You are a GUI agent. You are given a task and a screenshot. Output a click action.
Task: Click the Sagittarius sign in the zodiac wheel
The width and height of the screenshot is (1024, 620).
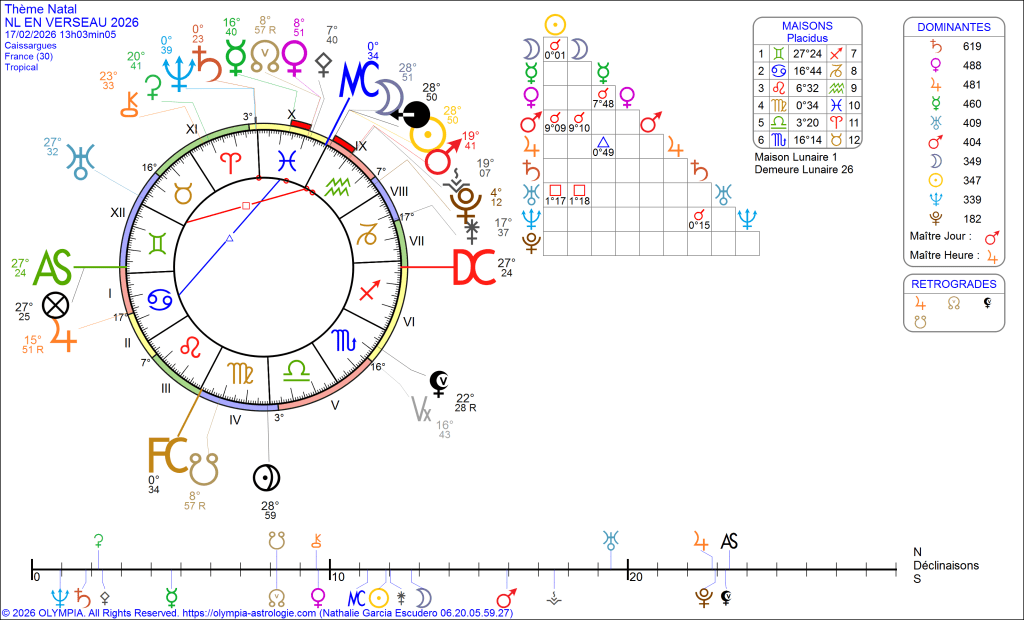tap(368, 291)
